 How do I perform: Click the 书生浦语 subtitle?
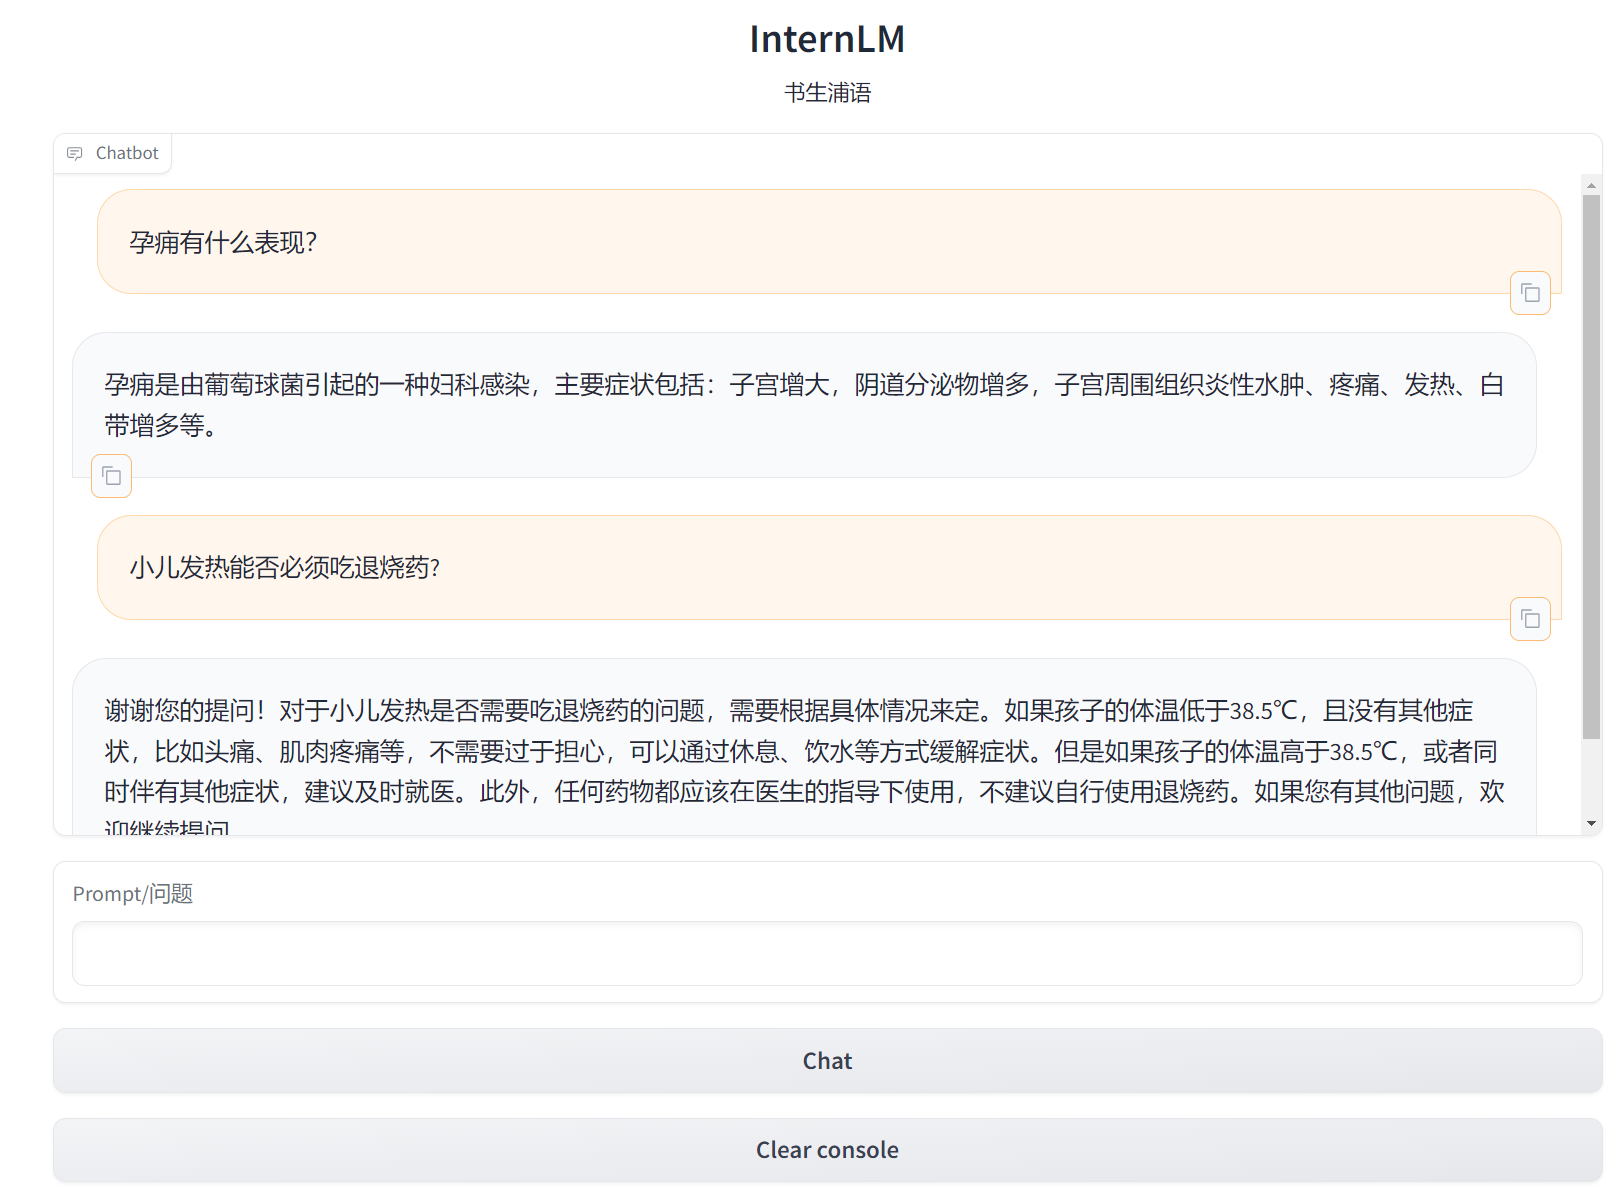(827, 93)
